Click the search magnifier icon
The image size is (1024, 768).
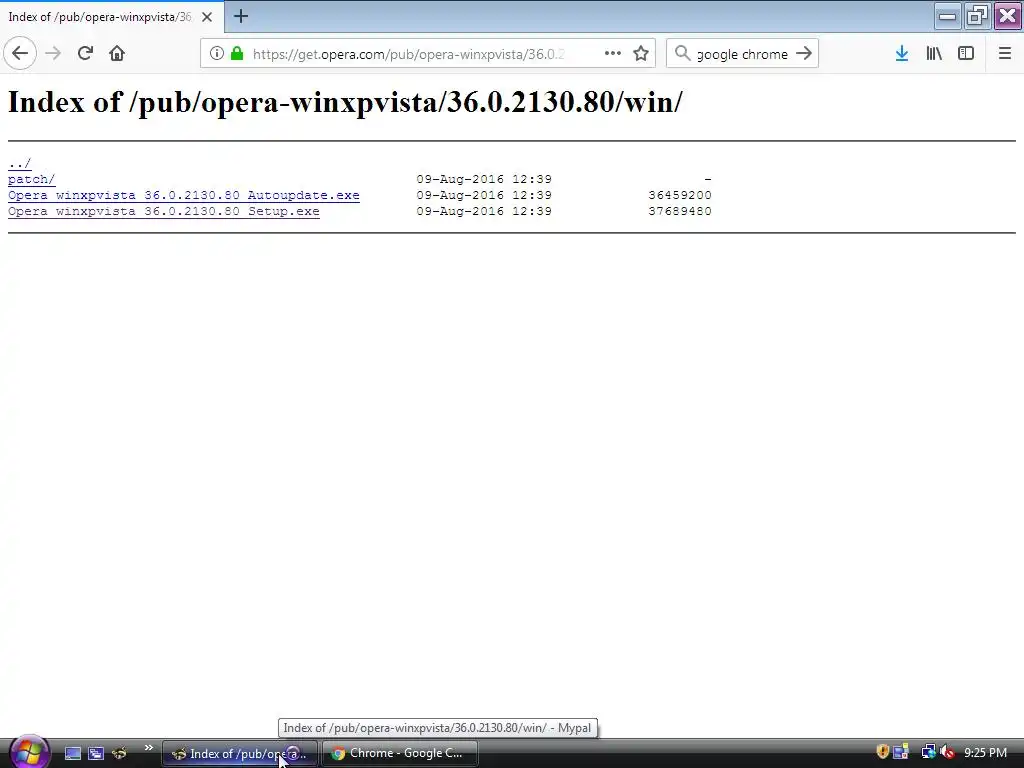(682, 54)
